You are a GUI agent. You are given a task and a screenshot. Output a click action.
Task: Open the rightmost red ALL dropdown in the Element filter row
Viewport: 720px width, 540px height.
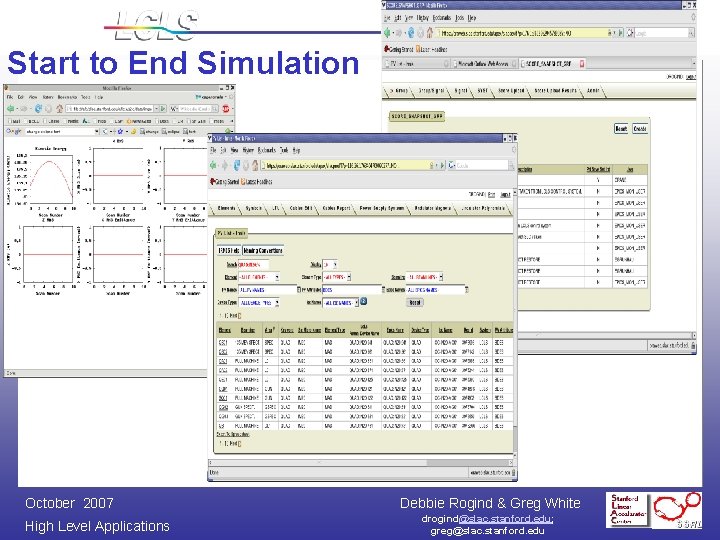[424, 277]
